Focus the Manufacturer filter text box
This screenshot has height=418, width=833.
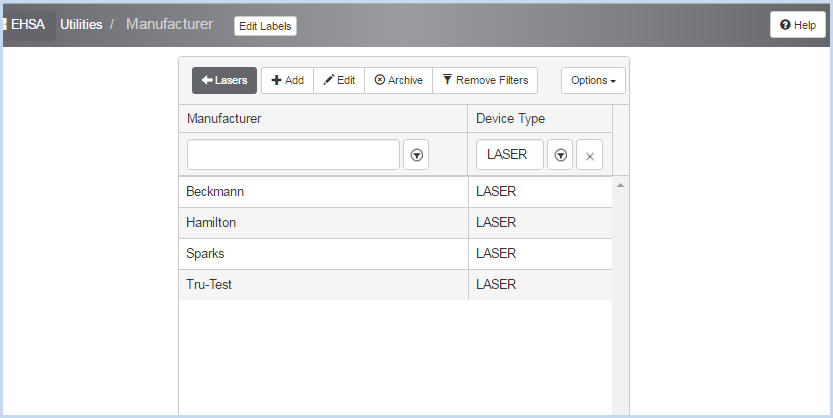point(293,155)
